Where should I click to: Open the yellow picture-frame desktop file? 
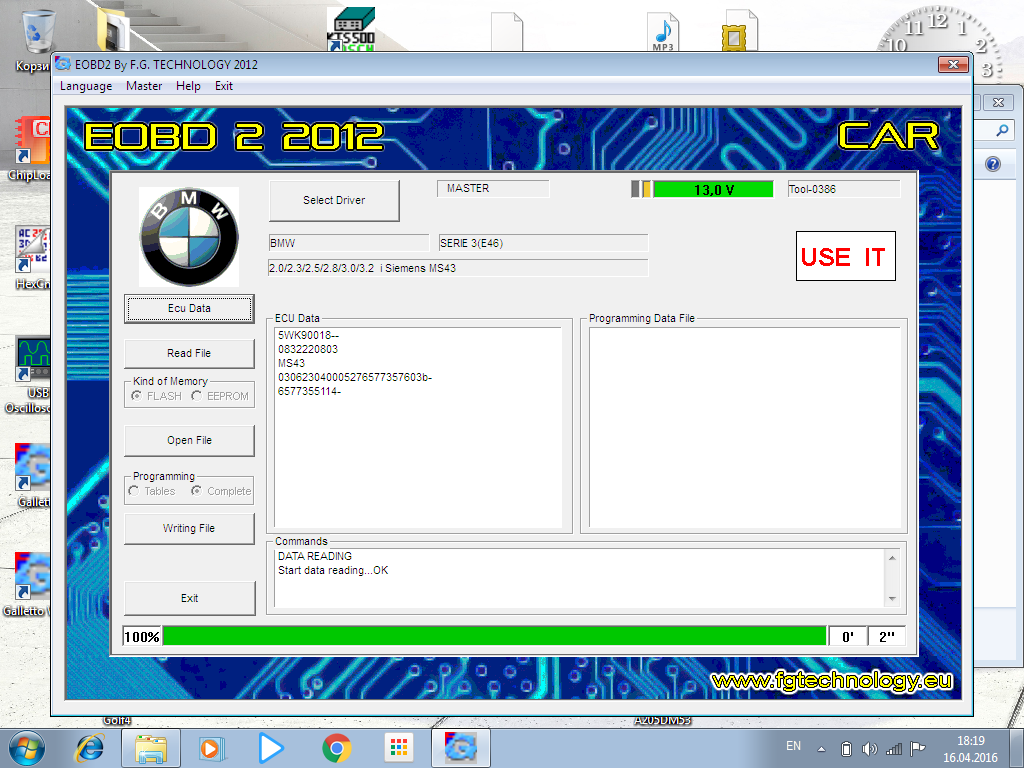point(739,30)
